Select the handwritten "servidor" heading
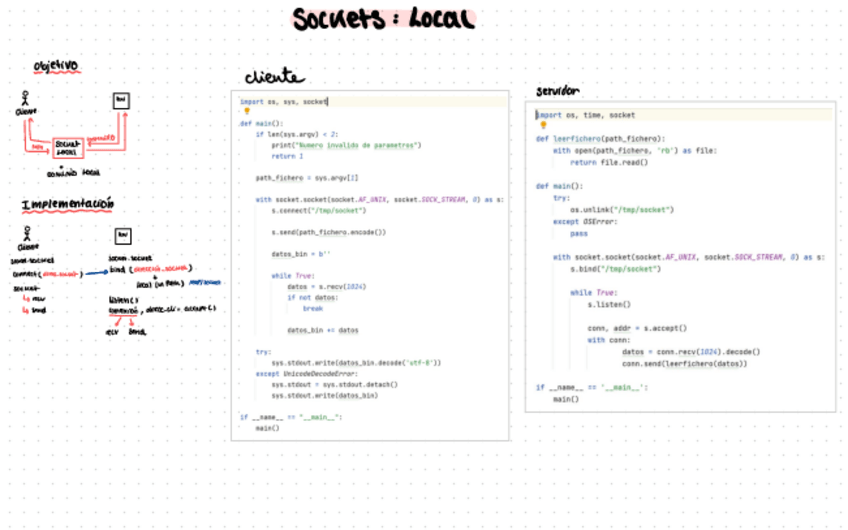This screenshot has height=530, width=848. (557, 90)
